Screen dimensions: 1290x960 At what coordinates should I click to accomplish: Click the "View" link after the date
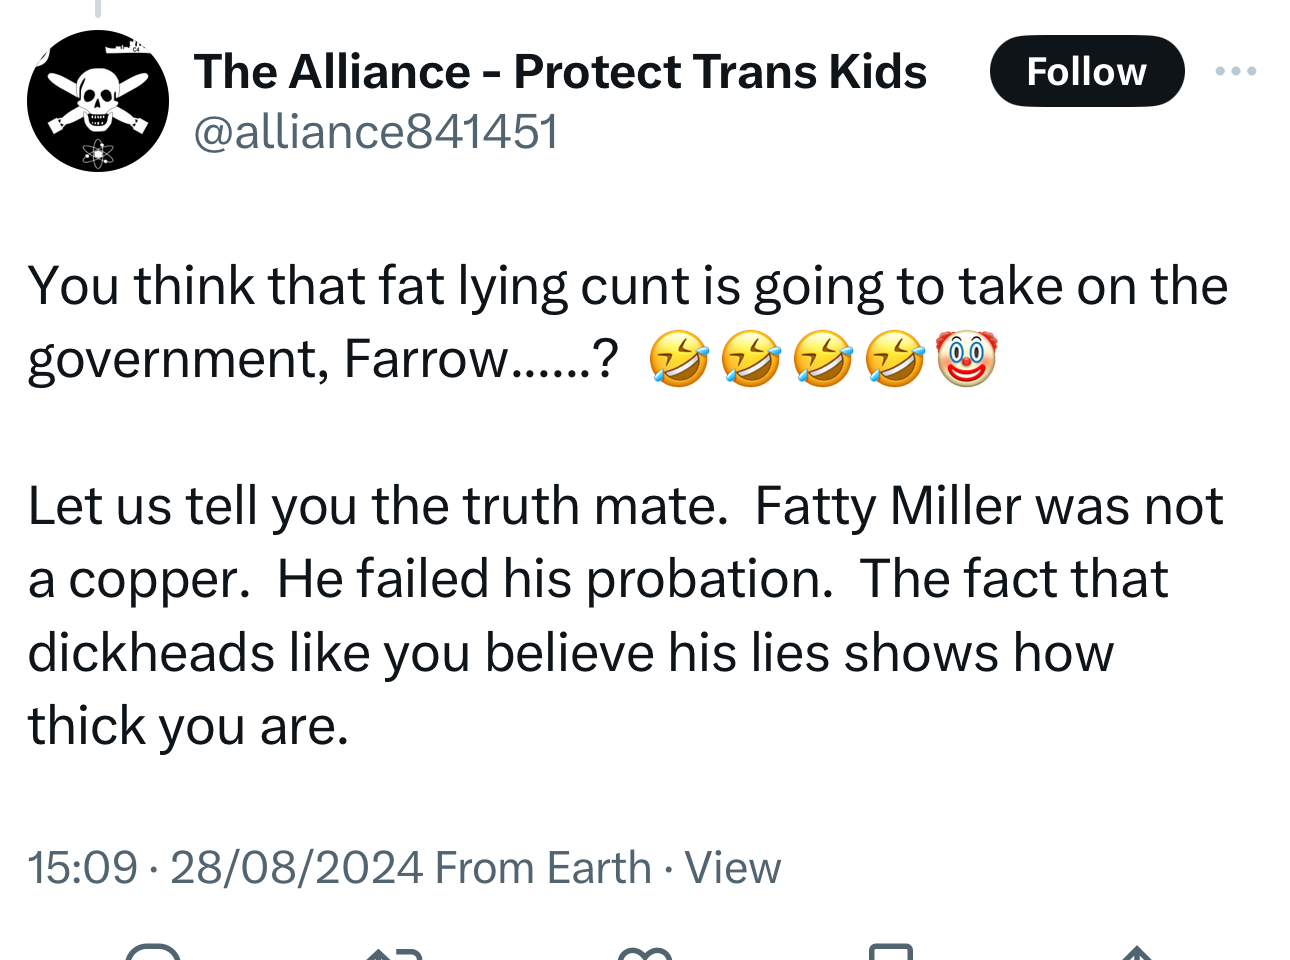pos(732,868)
